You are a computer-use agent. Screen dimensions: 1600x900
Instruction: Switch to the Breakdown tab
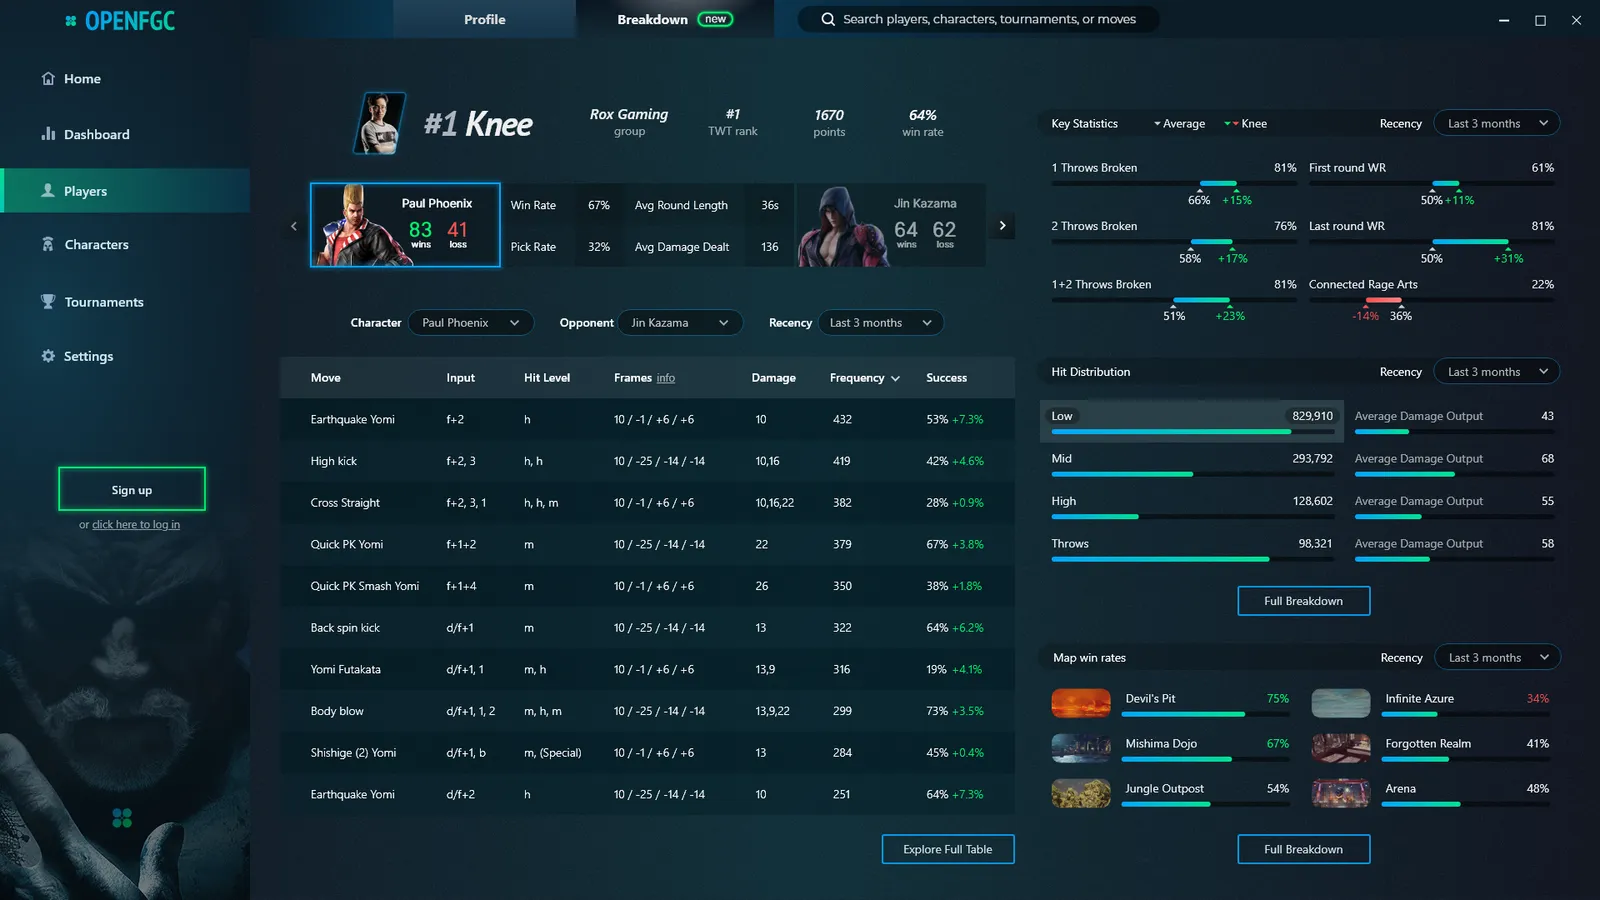tap(675, 19)
